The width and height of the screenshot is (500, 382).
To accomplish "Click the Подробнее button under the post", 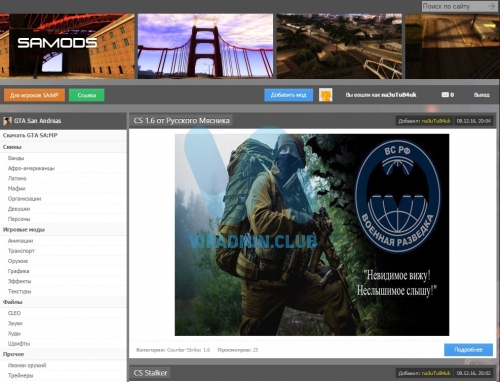I will (468, 350).
